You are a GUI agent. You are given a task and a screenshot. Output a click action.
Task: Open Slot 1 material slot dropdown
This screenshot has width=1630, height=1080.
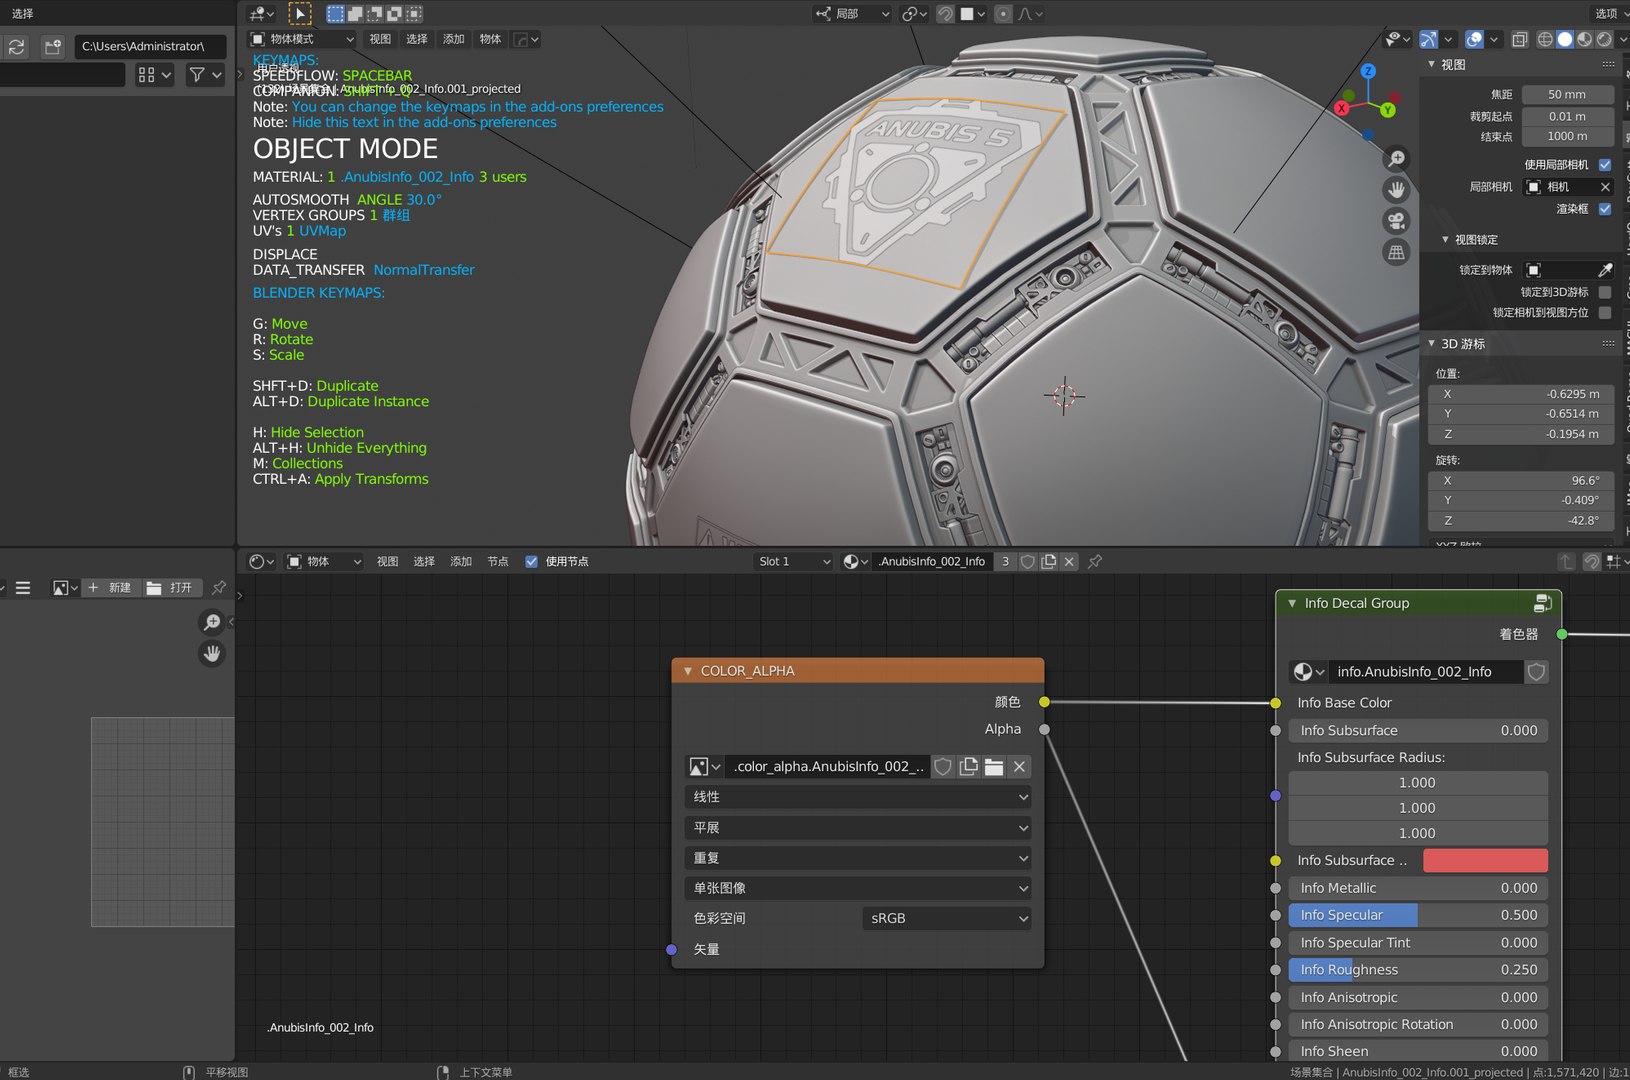click(x=794, y=562)
